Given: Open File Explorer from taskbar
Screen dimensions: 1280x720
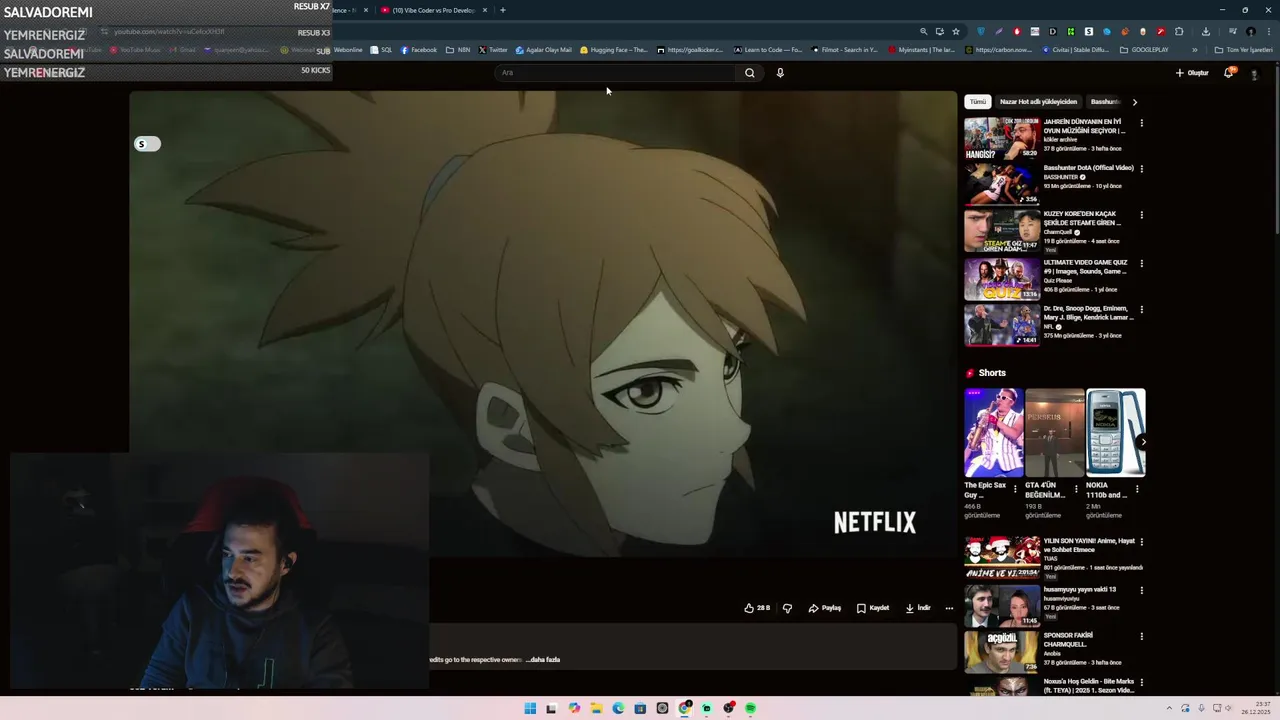Looking at the screenshot, I should 596,708.
